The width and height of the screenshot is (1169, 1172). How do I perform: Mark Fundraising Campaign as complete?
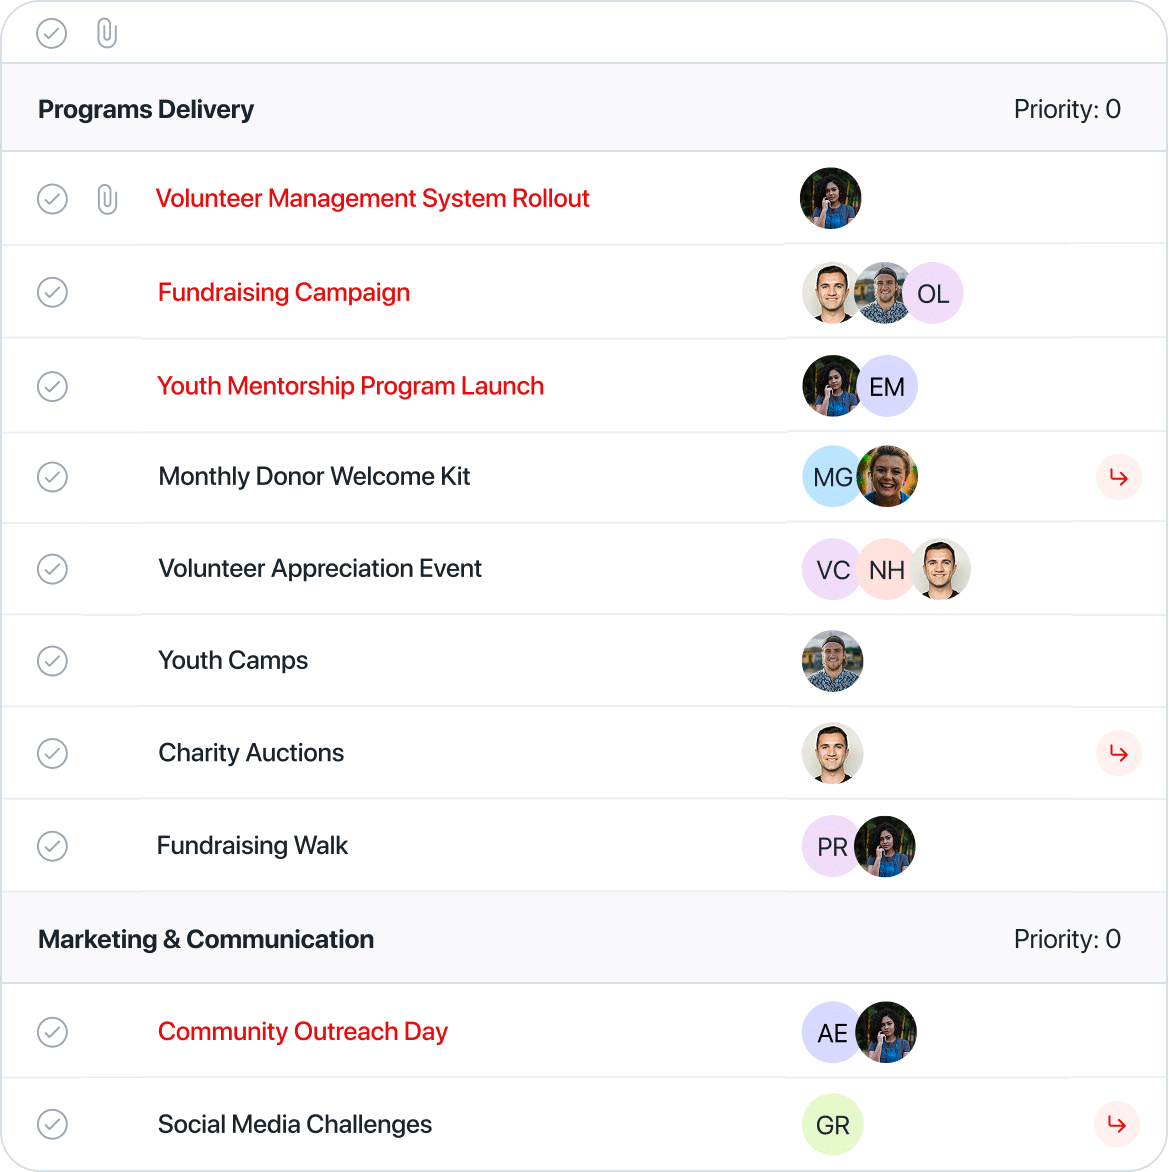(x=52, y=292)
